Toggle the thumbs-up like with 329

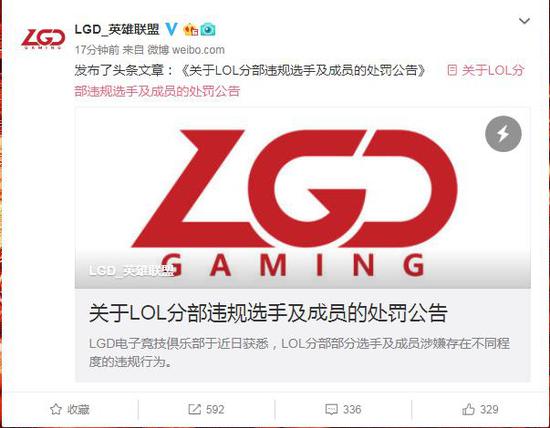tap(480, 409)
